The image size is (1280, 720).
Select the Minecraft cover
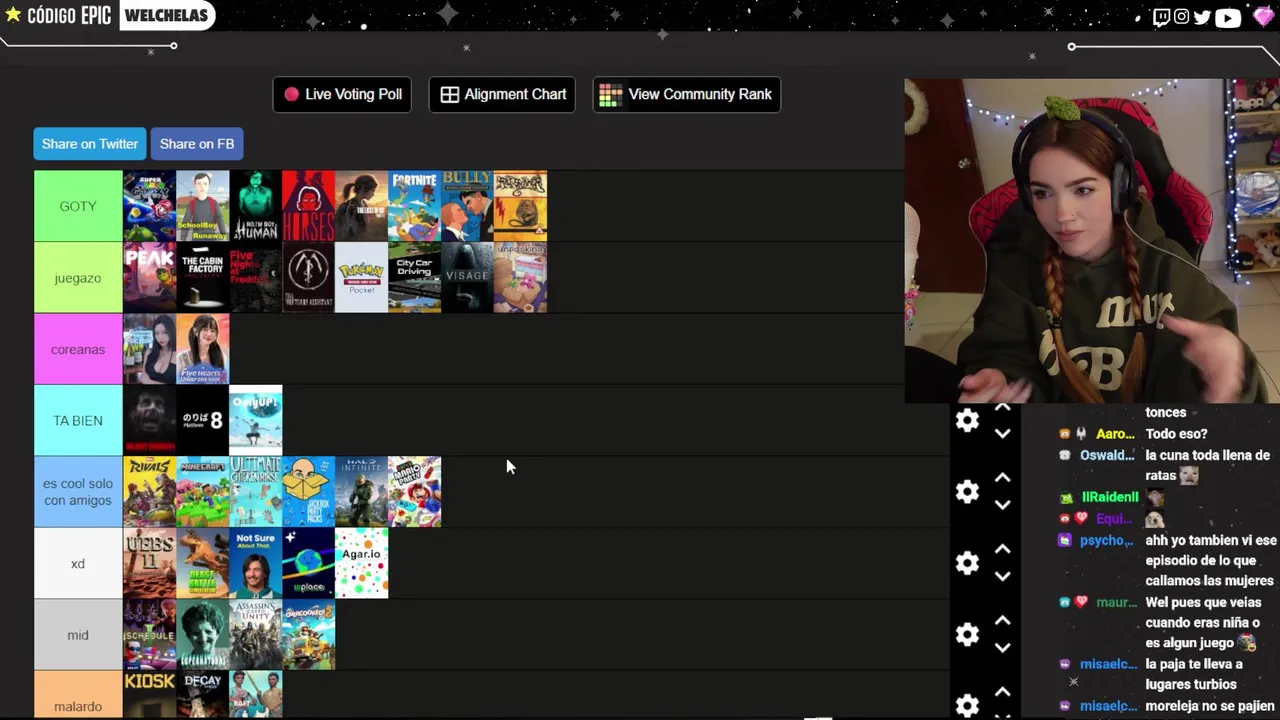pos(202,492)
